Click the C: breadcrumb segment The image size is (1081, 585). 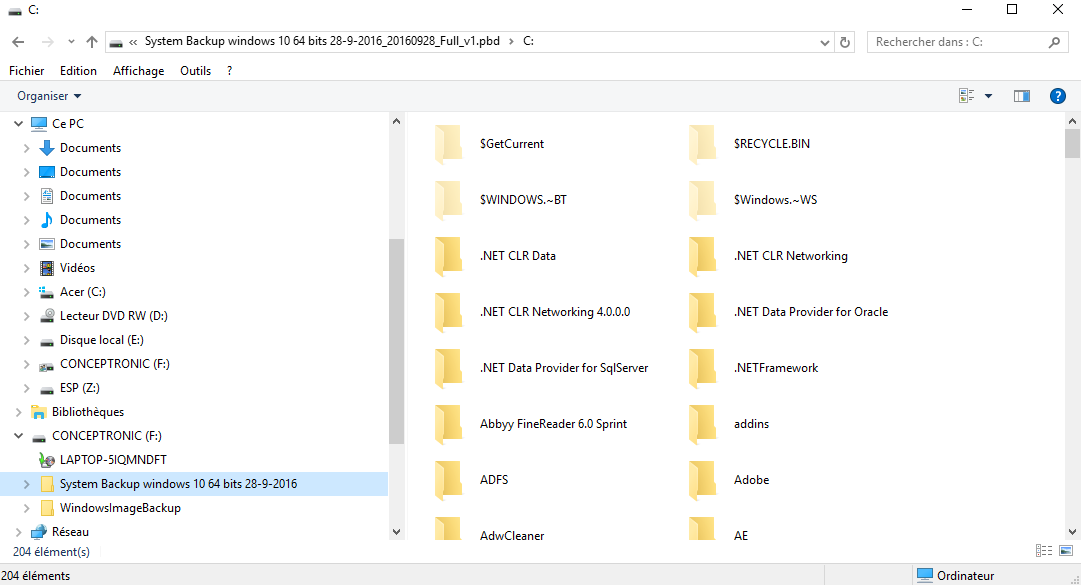point(528,41)
